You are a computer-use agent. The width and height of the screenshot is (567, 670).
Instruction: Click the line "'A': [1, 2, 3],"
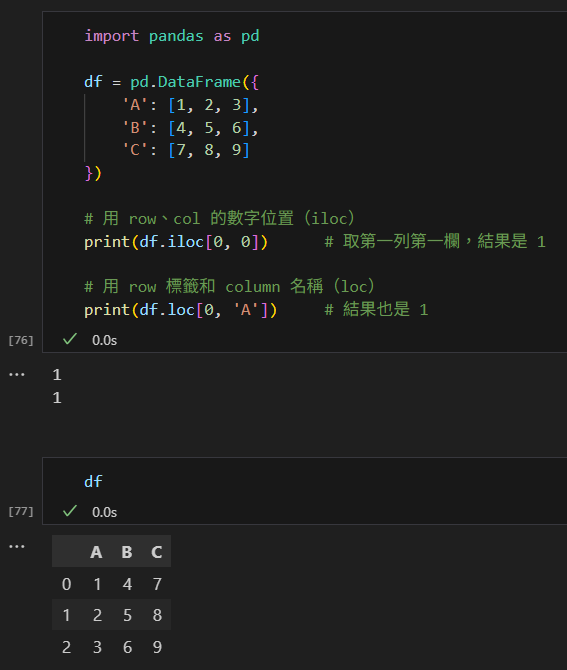tap(191, 105)
